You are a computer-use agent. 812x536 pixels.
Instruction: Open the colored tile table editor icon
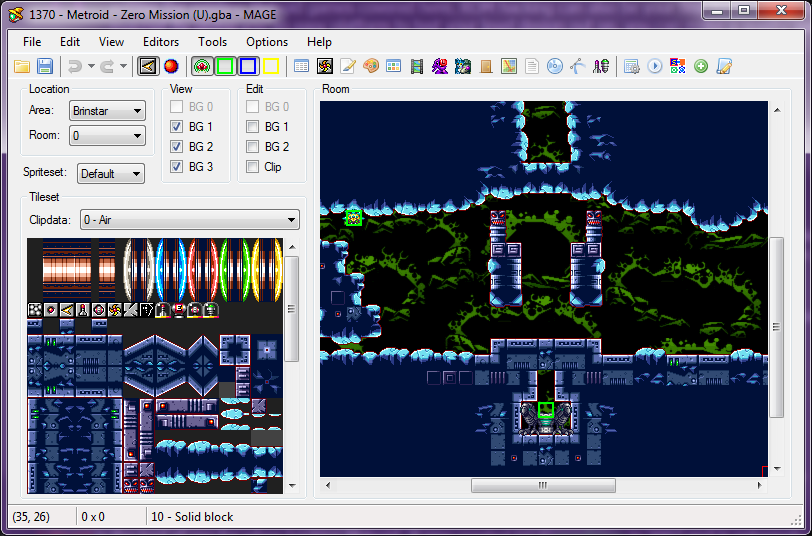point(394,66)
